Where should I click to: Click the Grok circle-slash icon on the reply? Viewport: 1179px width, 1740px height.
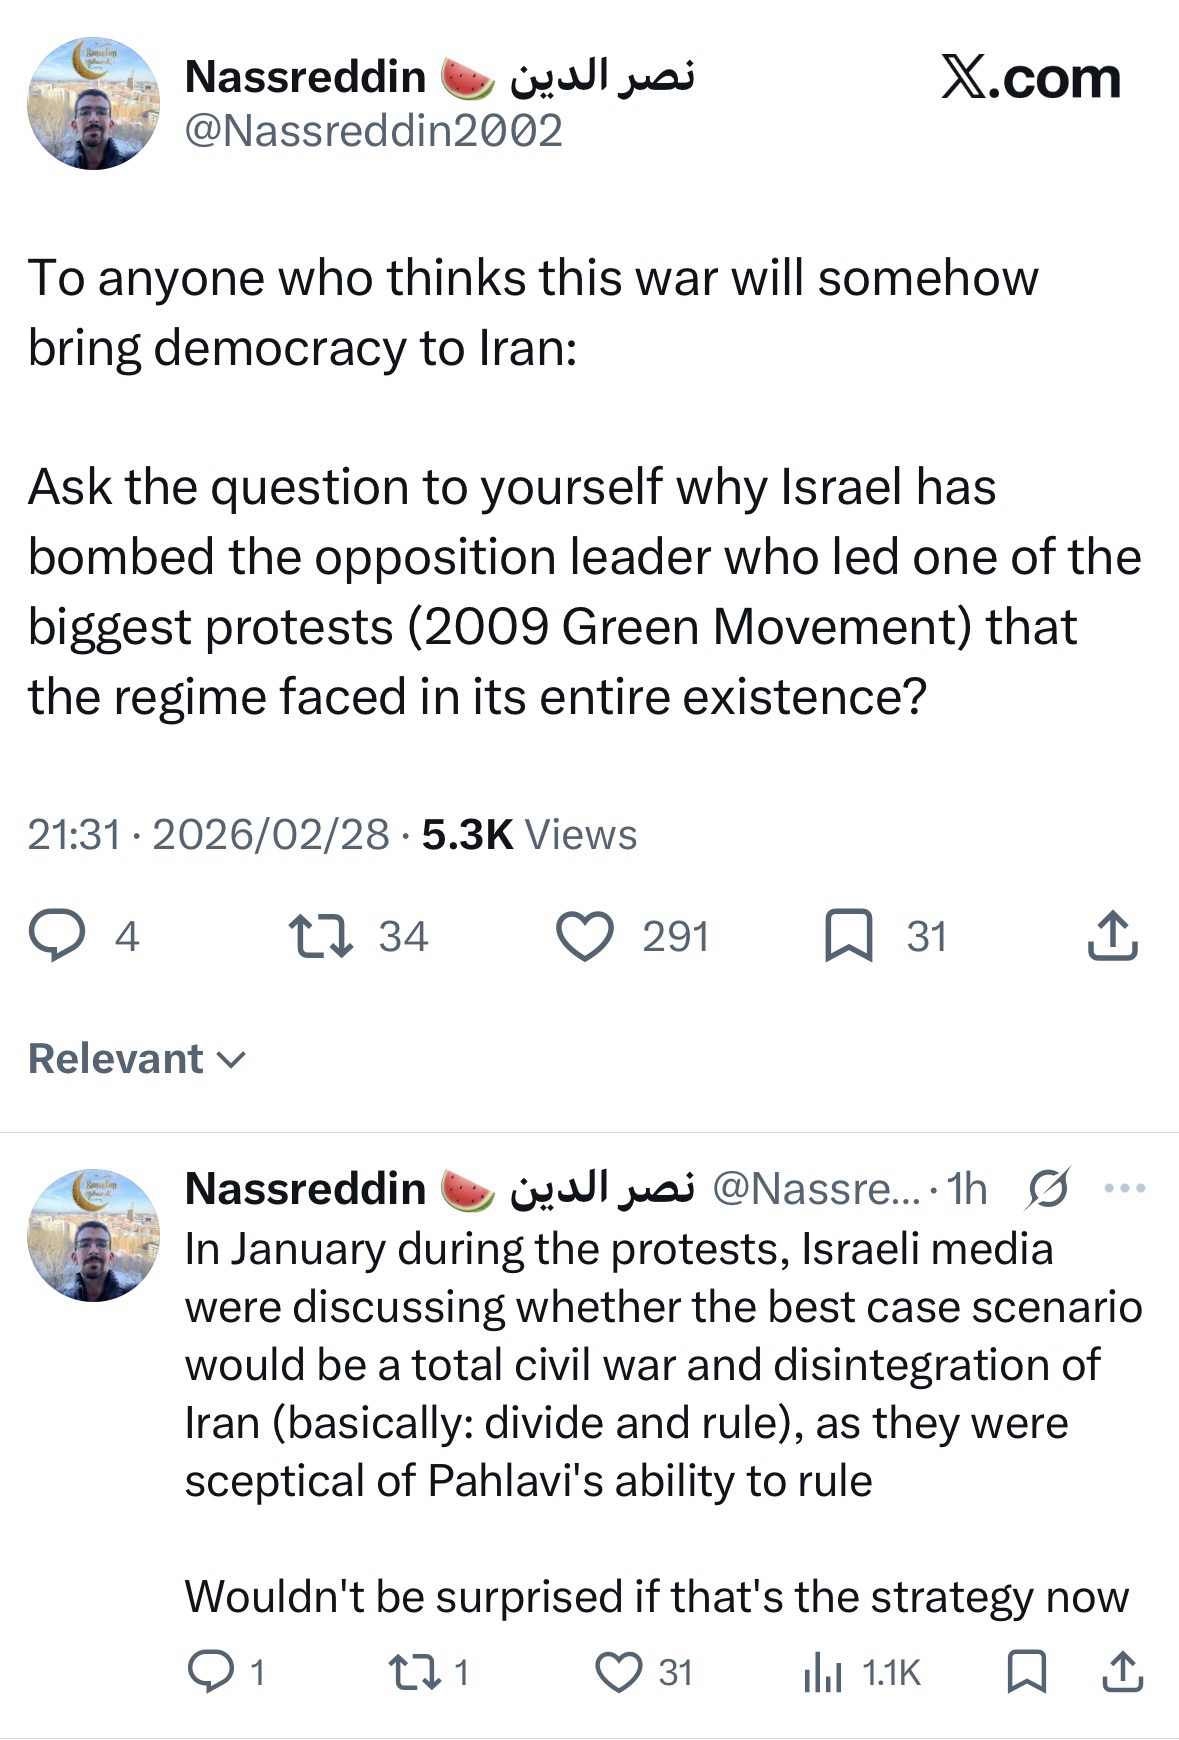pos(1048,1188)
